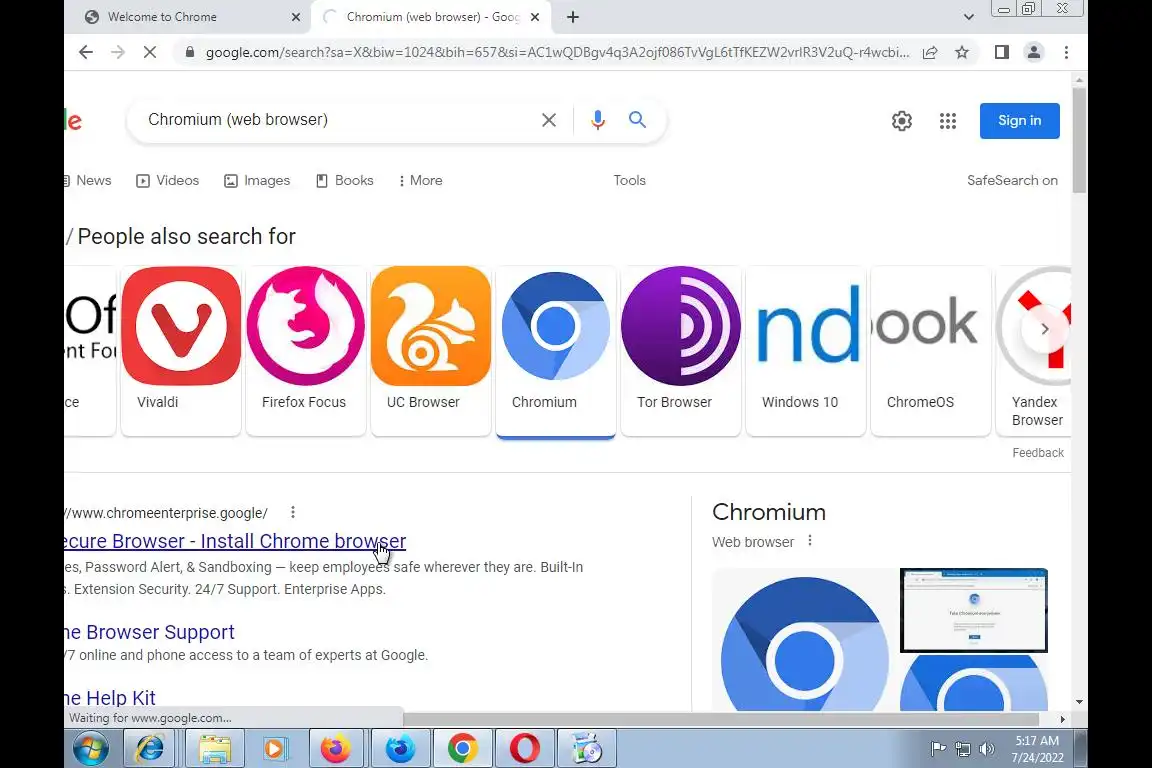Open options for chromeenterprise result

coord(292,512)
